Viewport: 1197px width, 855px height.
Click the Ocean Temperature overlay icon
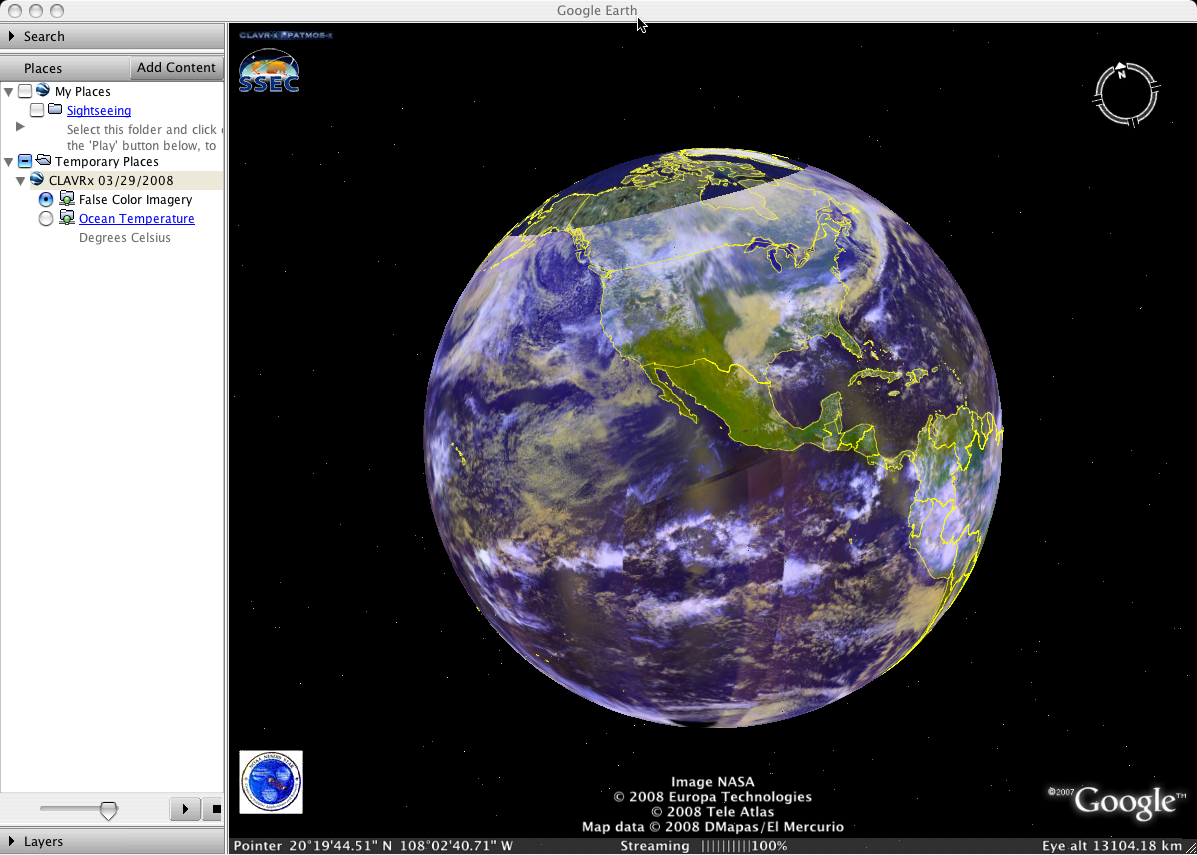click(x=67, y=218)
